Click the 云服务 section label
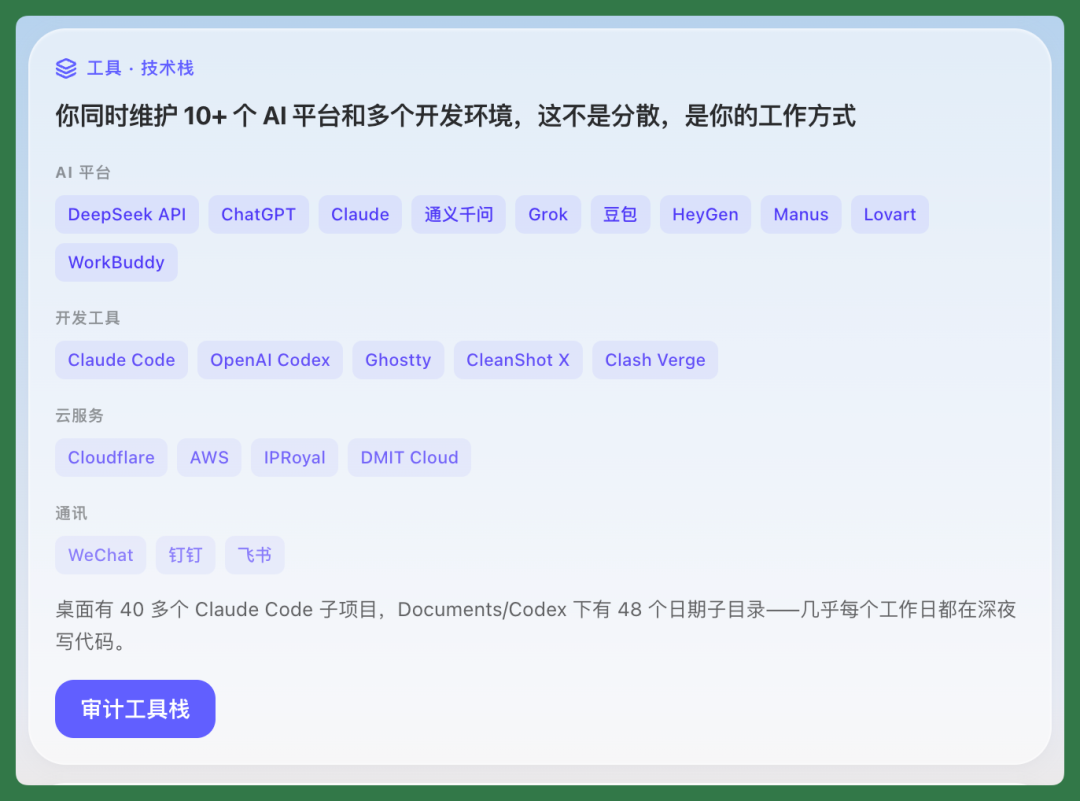The image size is (1080, 801). coord(79,415)
